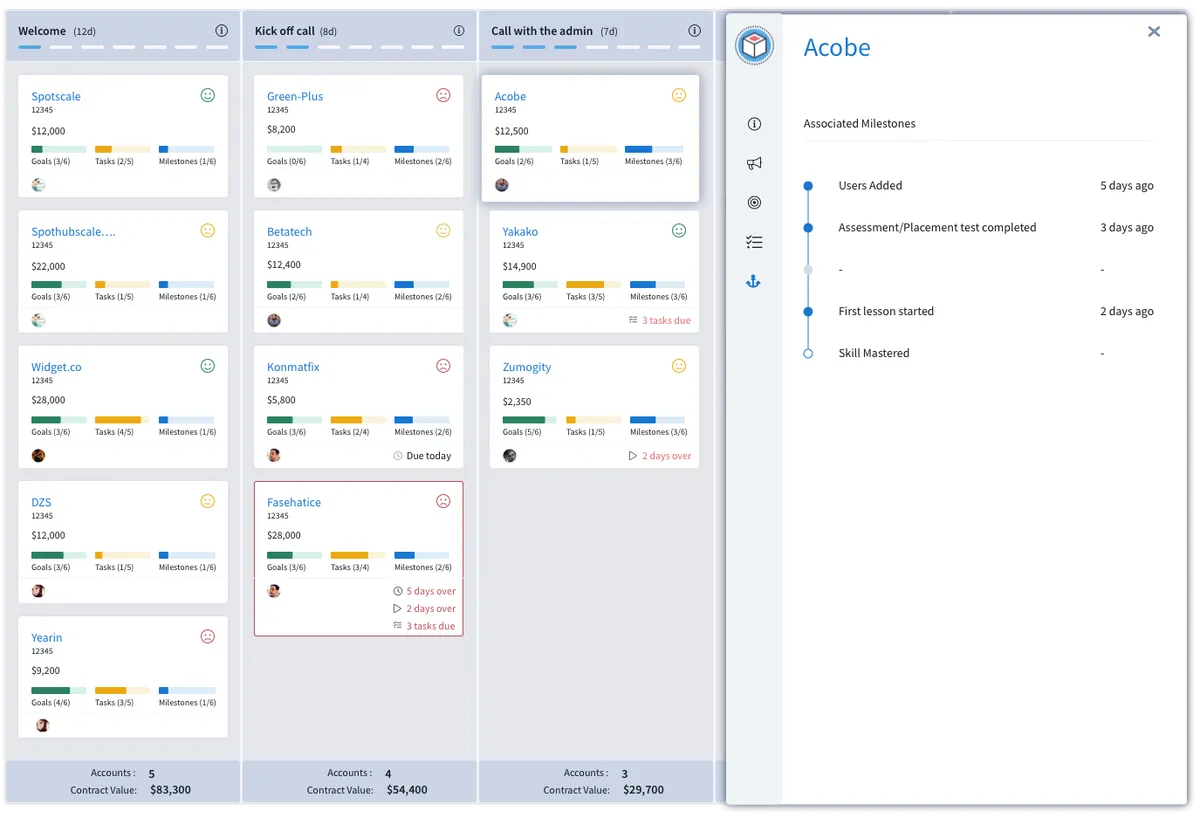Image resolution: width=1200 pixels, height=818 pixels.
Task: Open the Green-Plus account link
Action: pyautogui.click(x=295, y=97)
